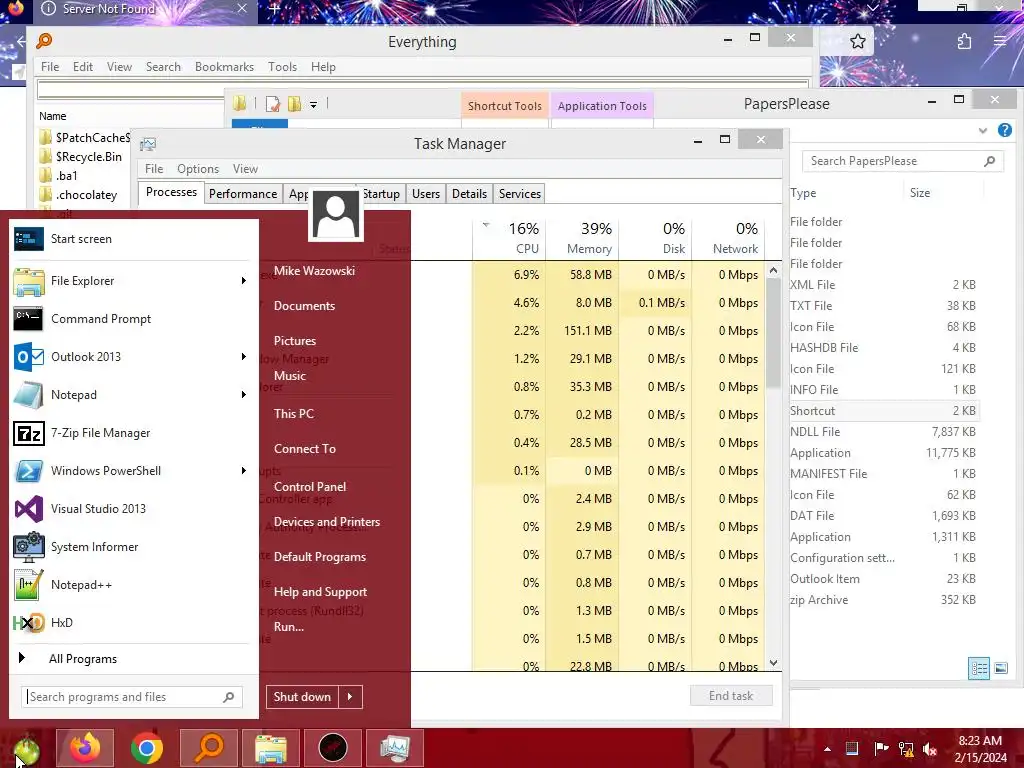This screenshot has height=768, width=1024.
Task: Open Options menu in Task Manager
Action: click(198, 169)
